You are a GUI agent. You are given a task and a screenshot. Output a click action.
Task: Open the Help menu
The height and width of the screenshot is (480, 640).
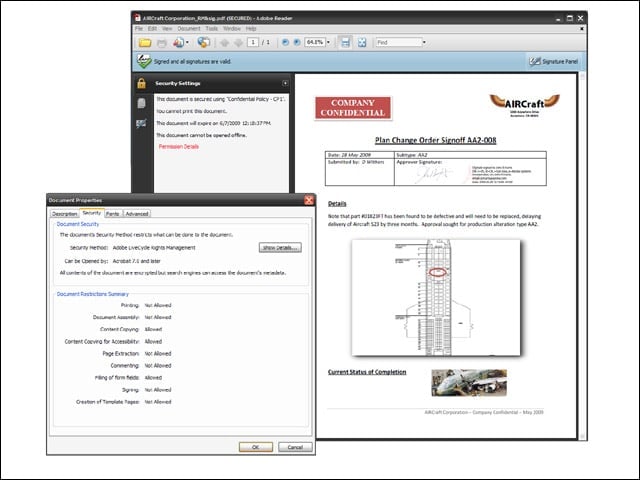coord(251,29)
